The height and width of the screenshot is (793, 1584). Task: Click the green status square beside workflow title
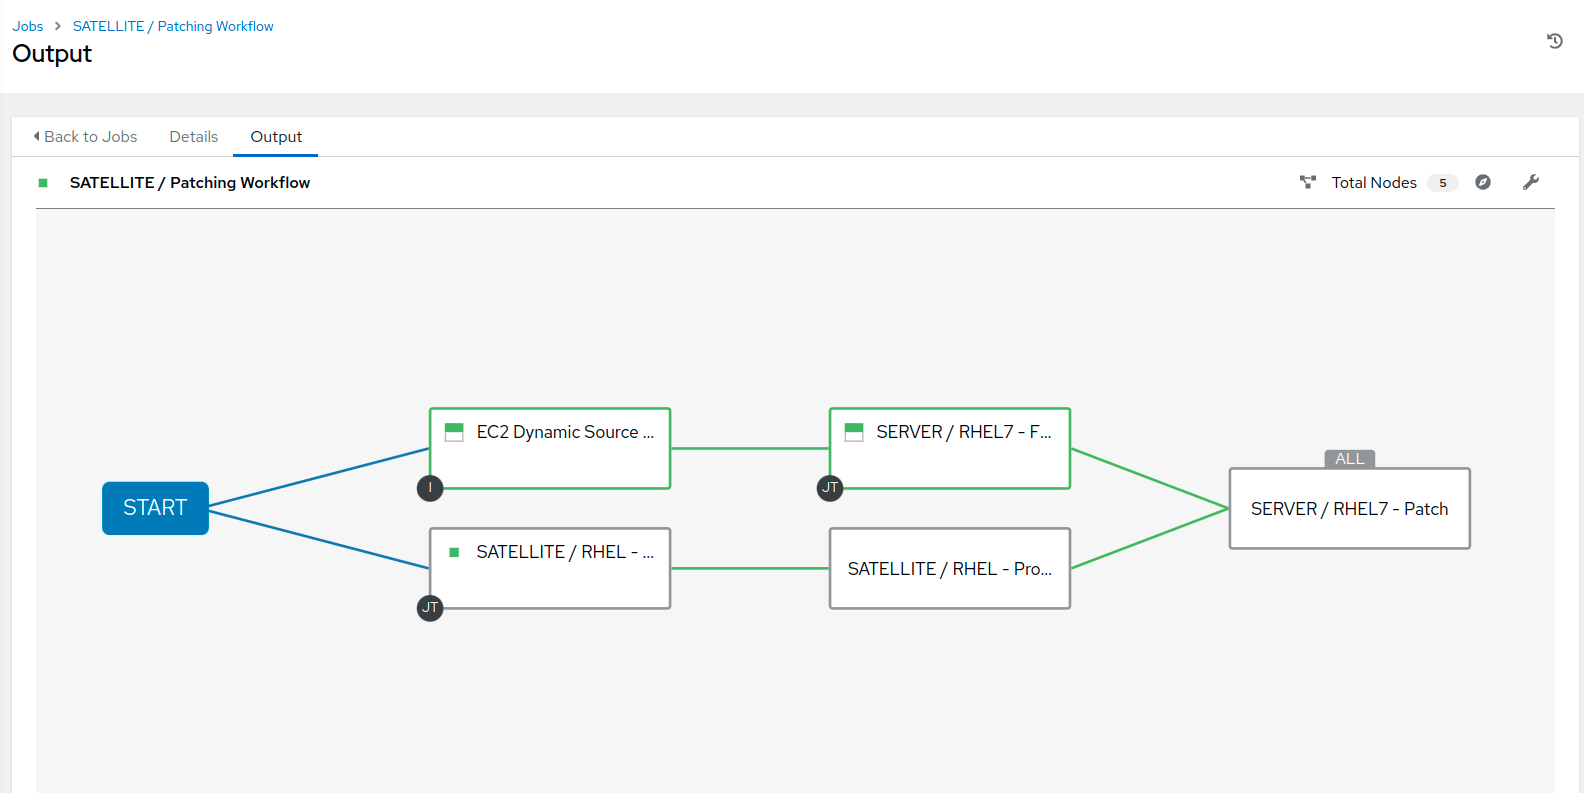pyautogui.click(x=43, y=183)
